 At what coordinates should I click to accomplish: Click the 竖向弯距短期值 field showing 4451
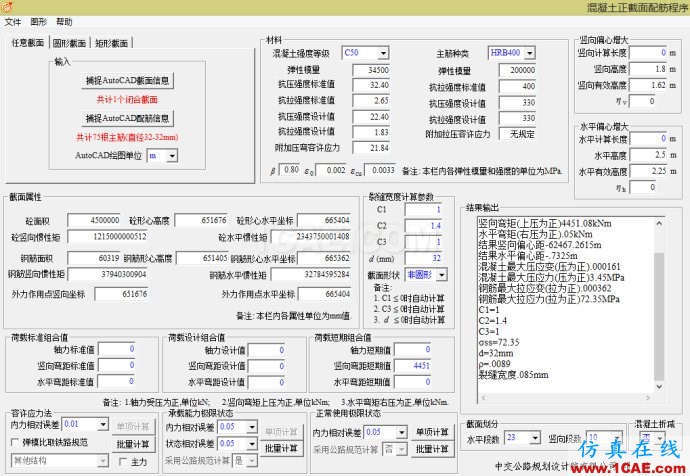(413, 366)
